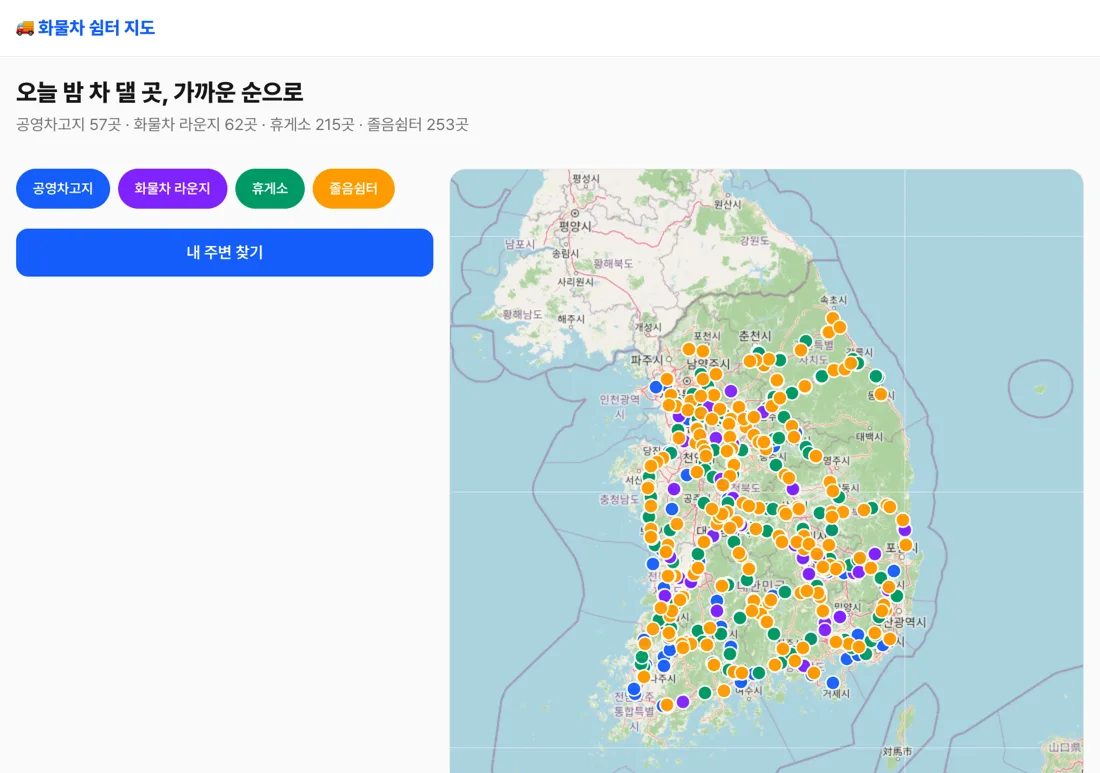Toggle the 화물차 라운지 filter chip

(x=173, y=189)
